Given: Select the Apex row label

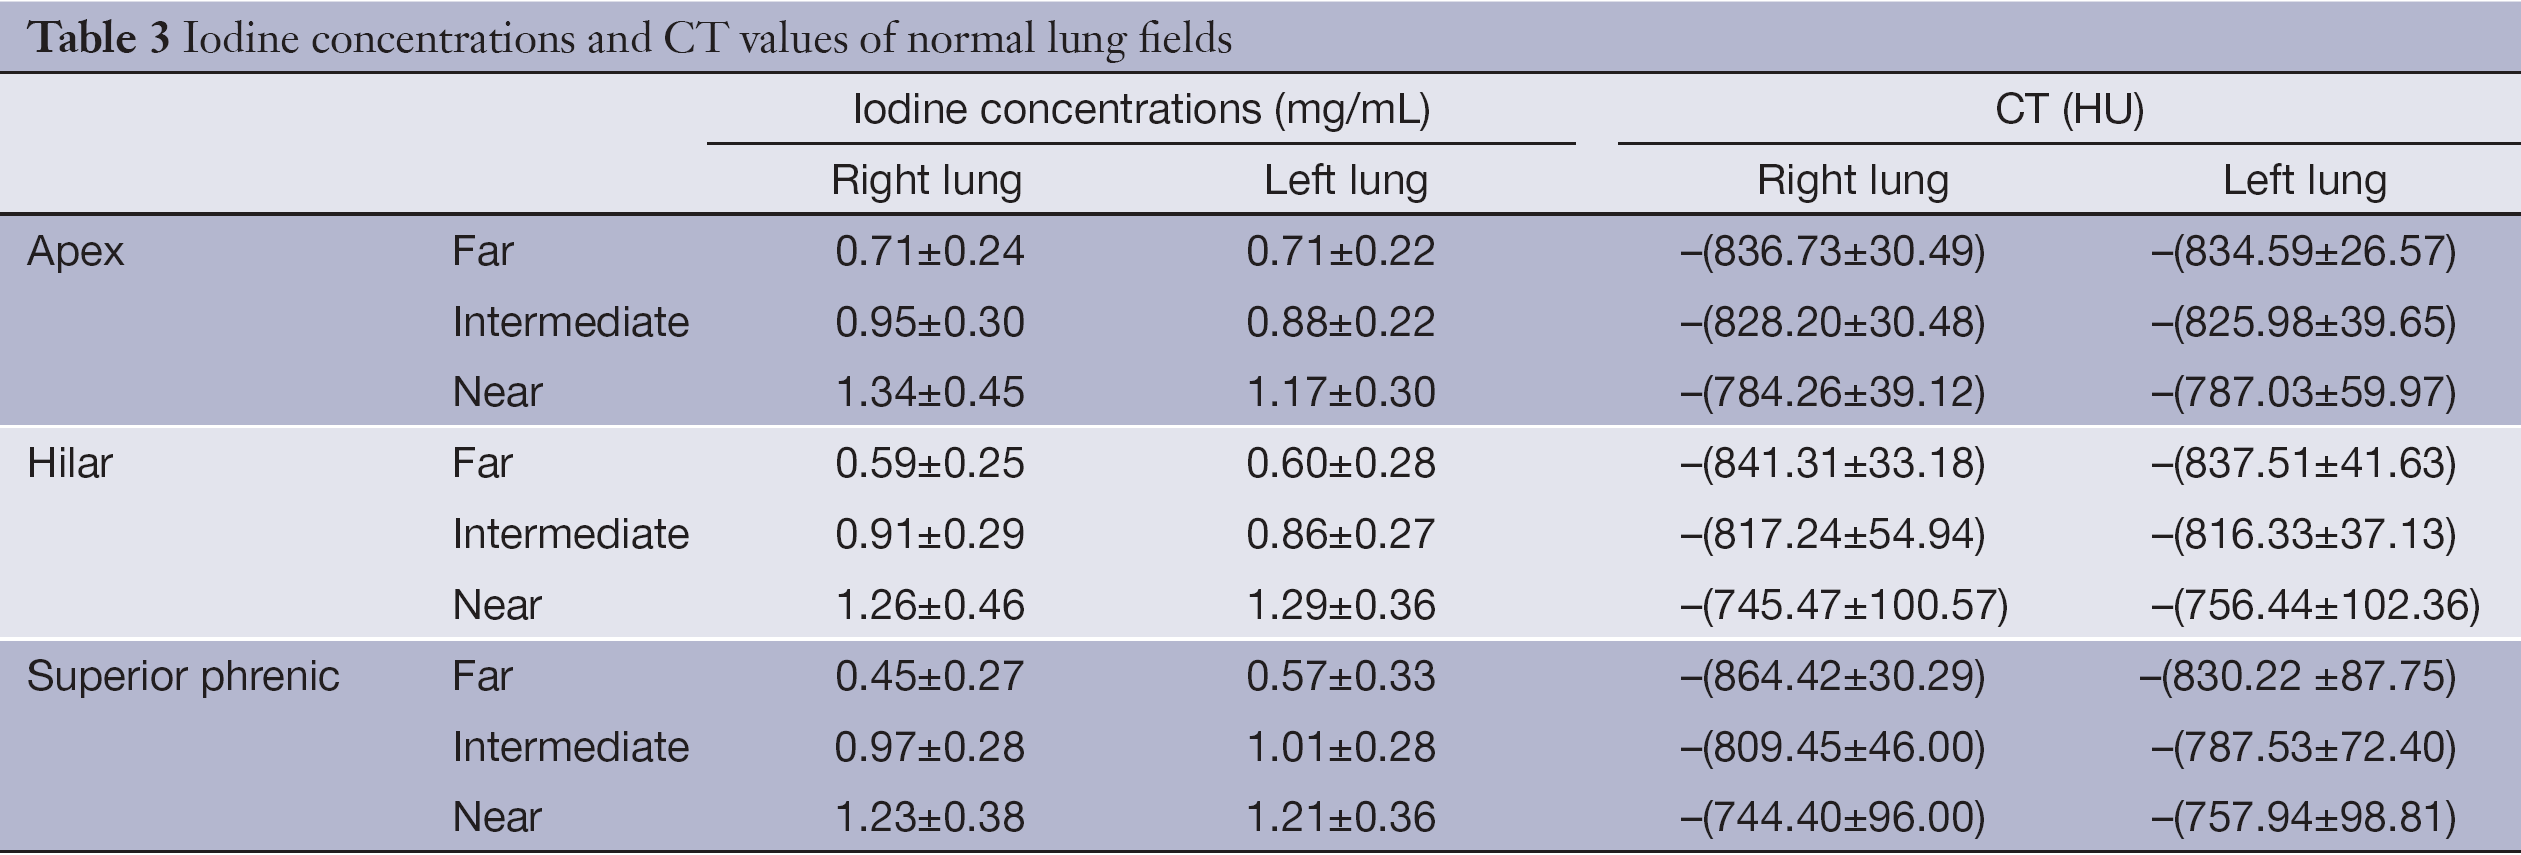Looking at the screenshot, I should pos(76,252).
